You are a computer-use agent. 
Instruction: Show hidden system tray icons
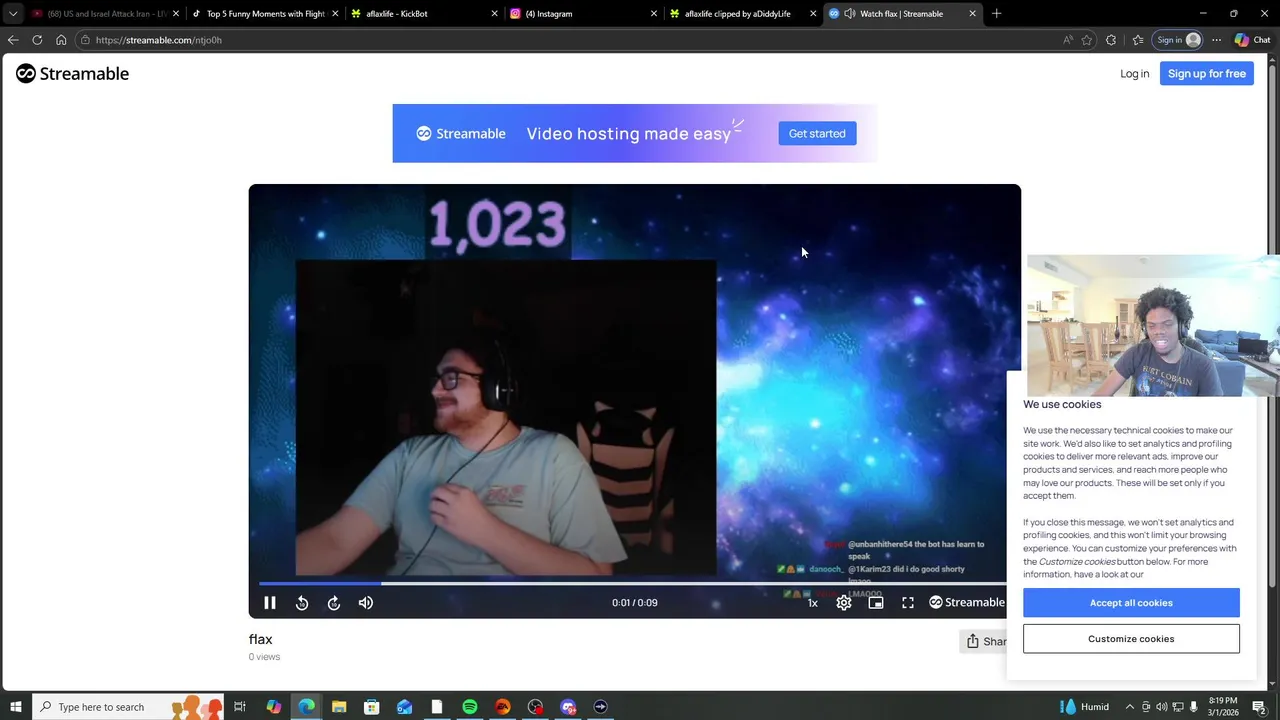point(1130,707)
